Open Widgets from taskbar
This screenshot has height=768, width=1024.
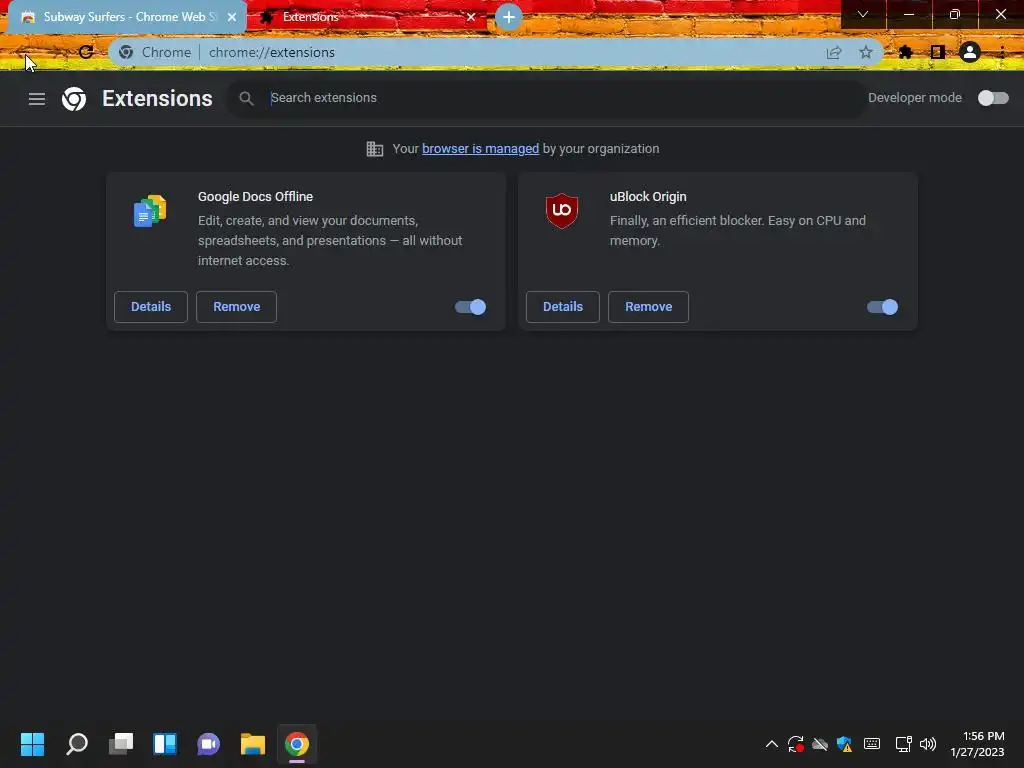[165, 744]
